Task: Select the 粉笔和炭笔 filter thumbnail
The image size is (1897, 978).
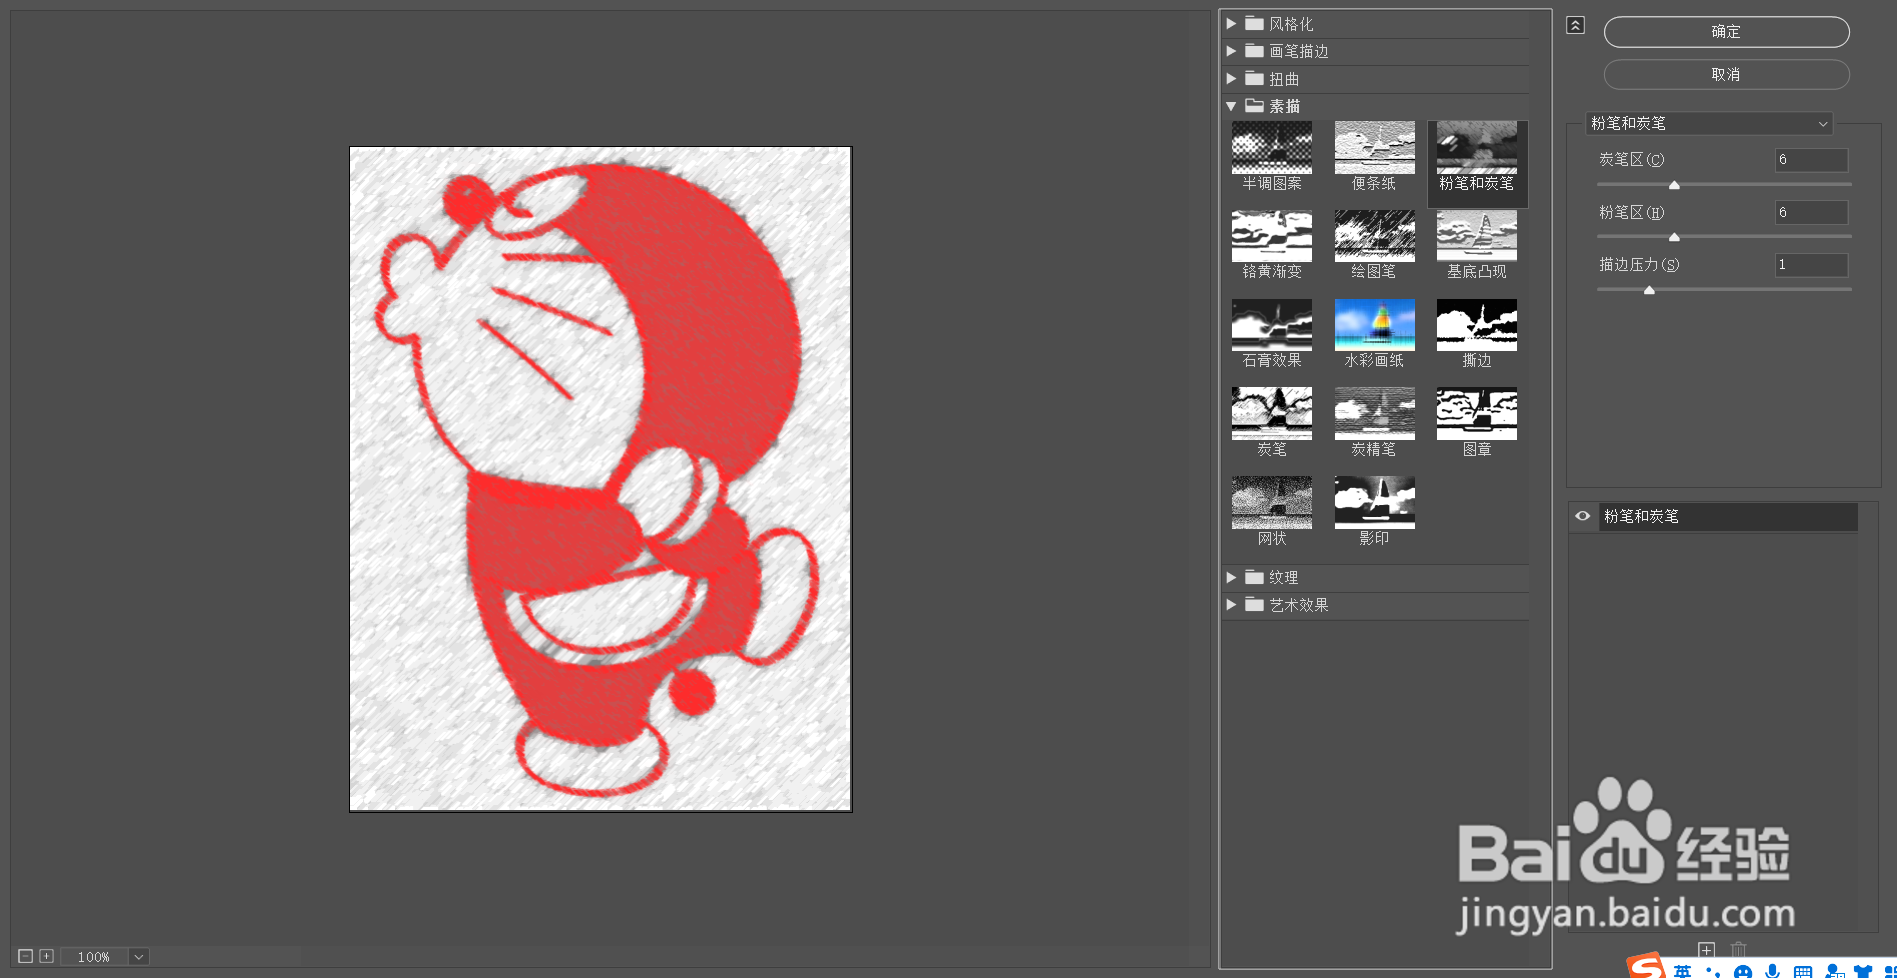Action: point(1476,147)
